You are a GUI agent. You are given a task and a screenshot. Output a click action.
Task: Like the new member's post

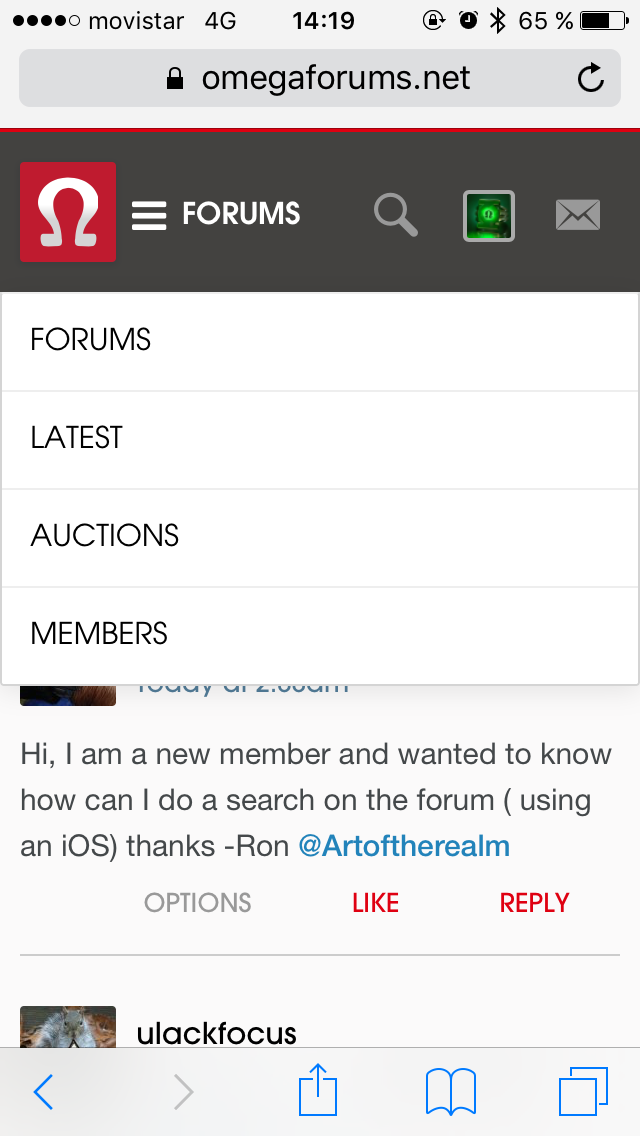[x=375, y=903]
